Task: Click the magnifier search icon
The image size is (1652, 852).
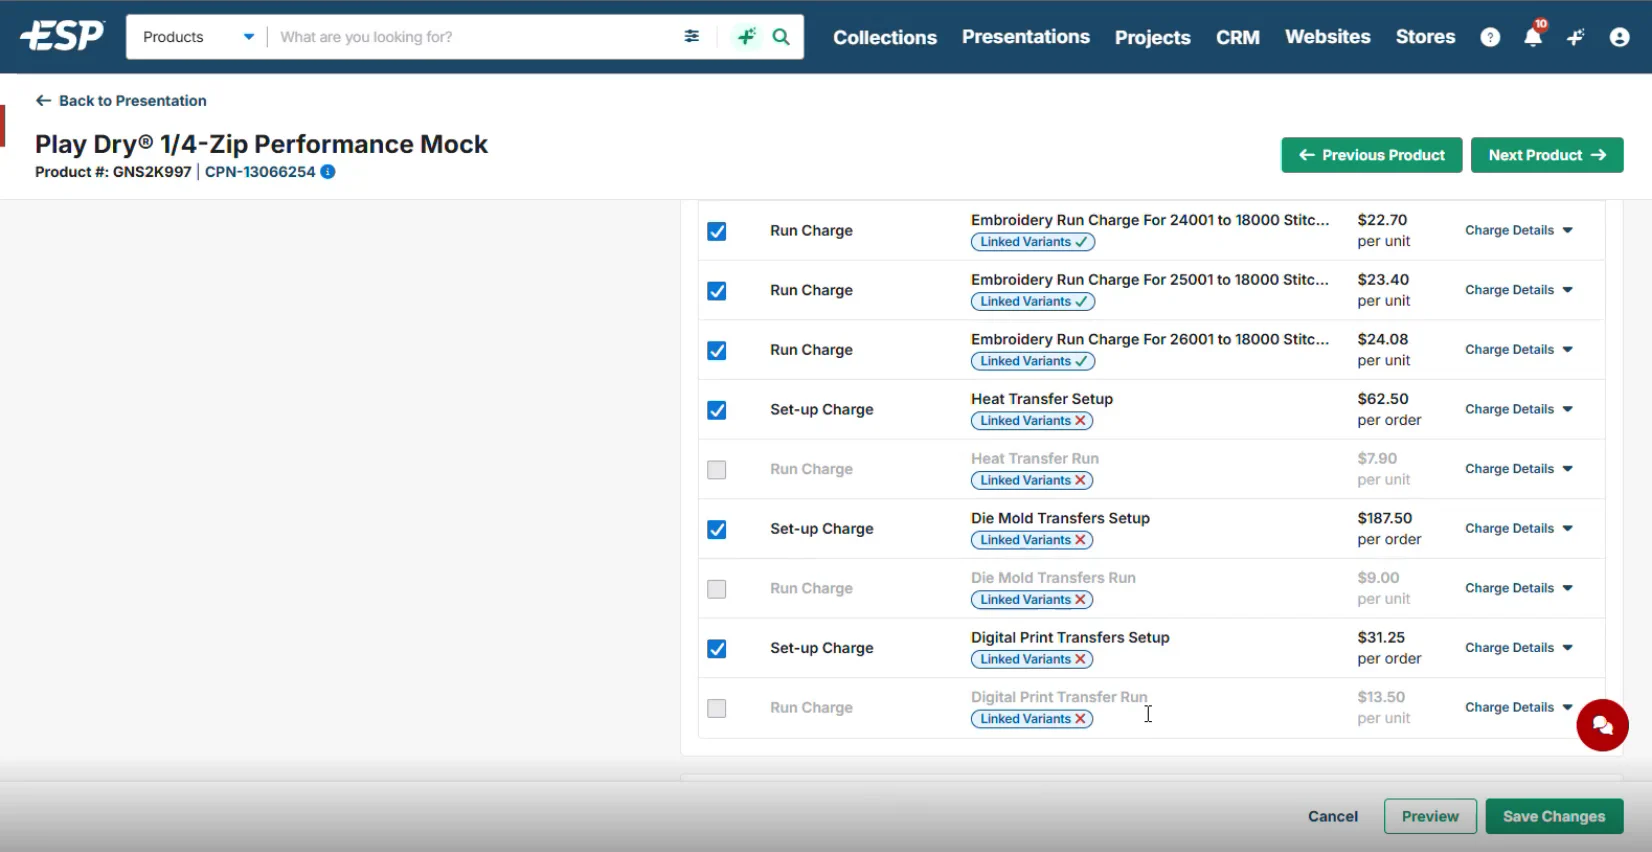Action: pyautogui.click(x=781, y=37)
